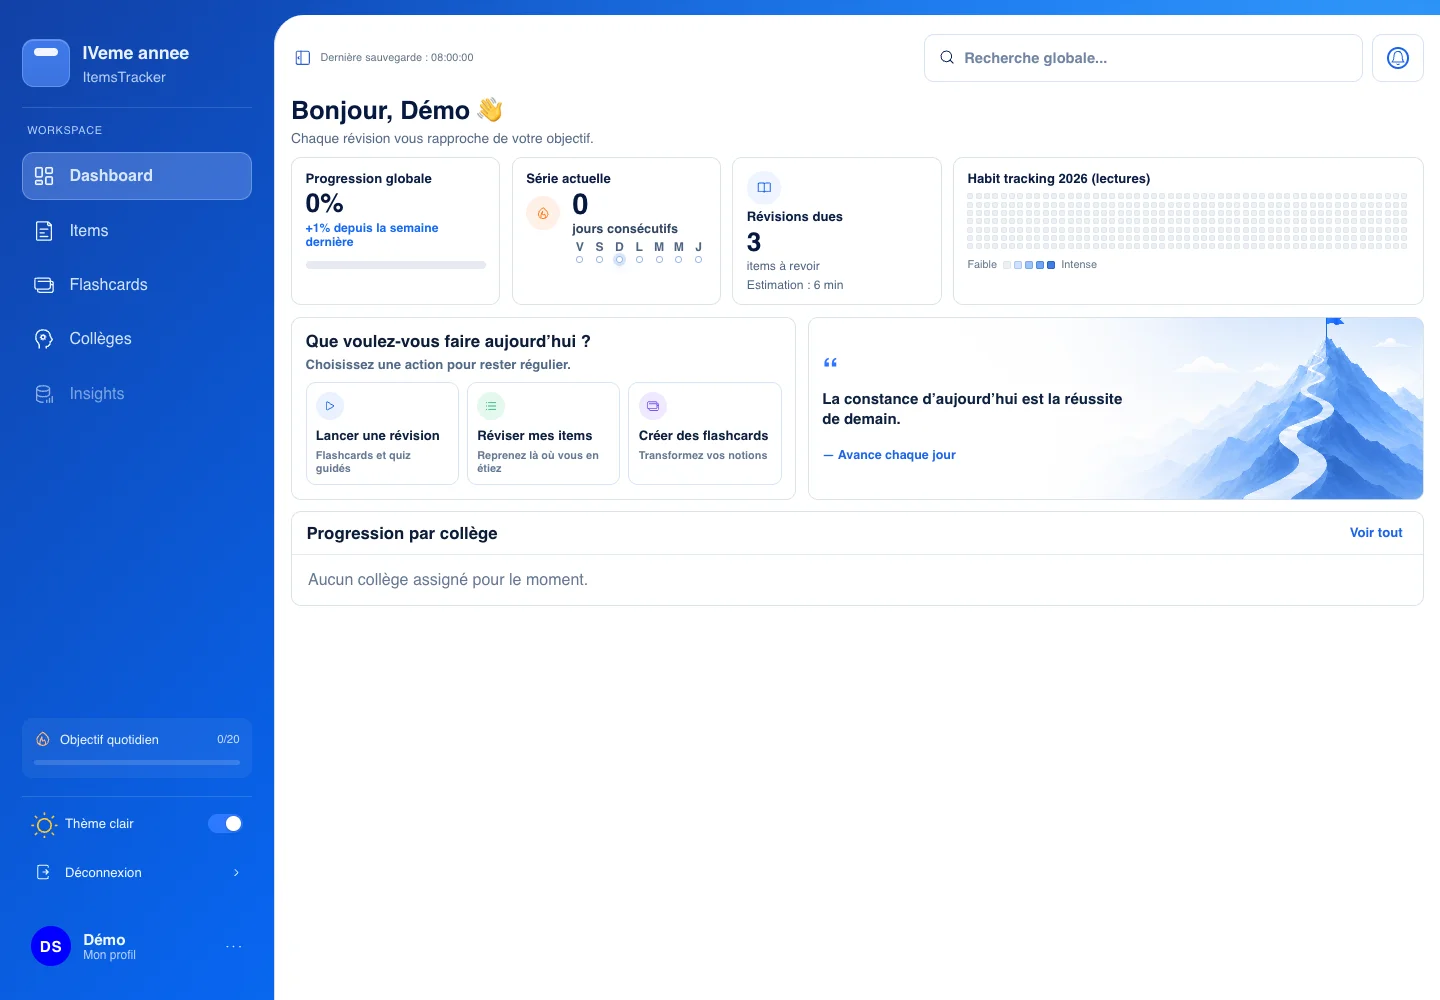This screenshot has width=1440, height=1000.
Task: Select Créer des flashcards card
Action: click(705, 434)
